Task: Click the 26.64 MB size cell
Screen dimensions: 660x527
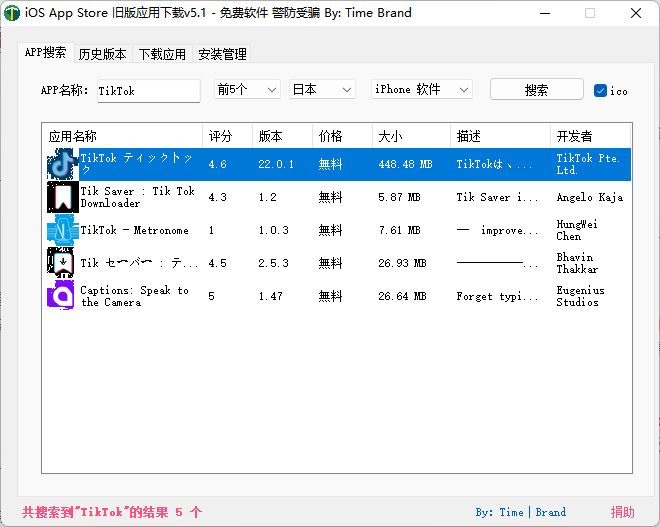Action: (x=402, y=296)
